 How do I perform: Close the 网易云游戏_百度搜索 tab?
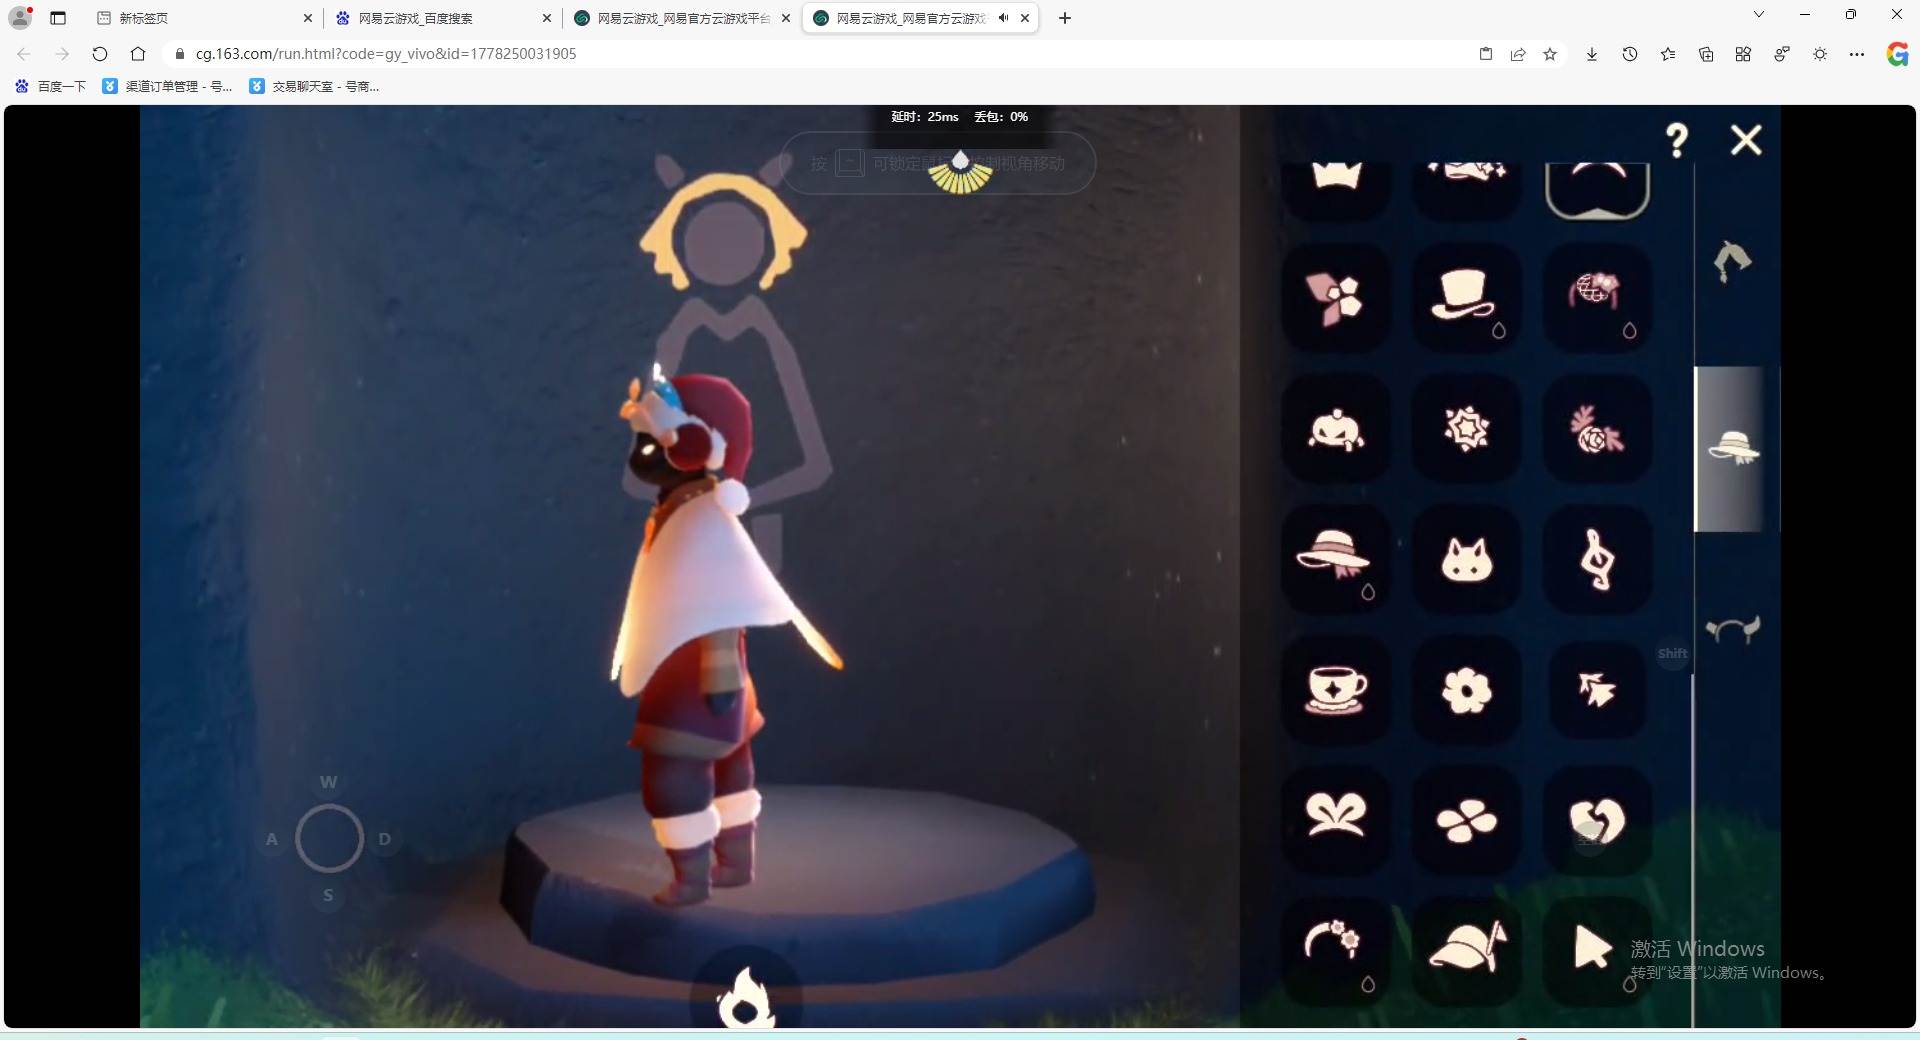tap(546, 18)
